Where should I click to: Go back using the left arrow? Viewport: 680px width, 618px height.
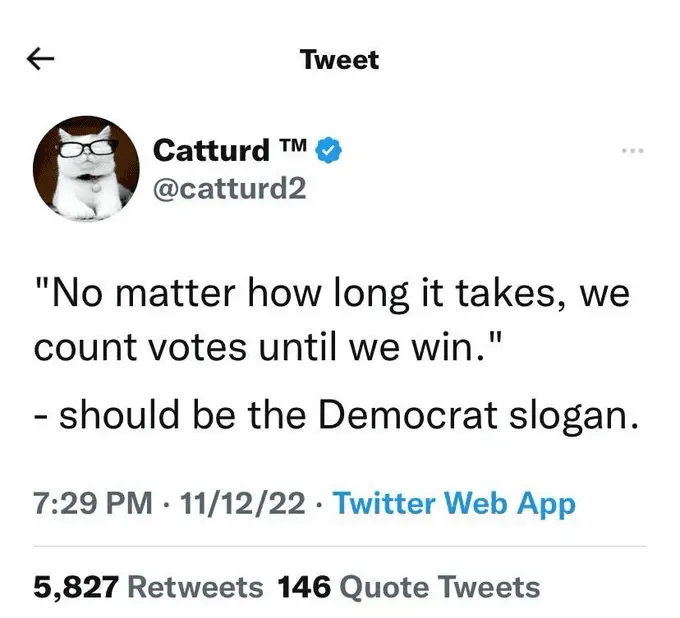(41, 60)
